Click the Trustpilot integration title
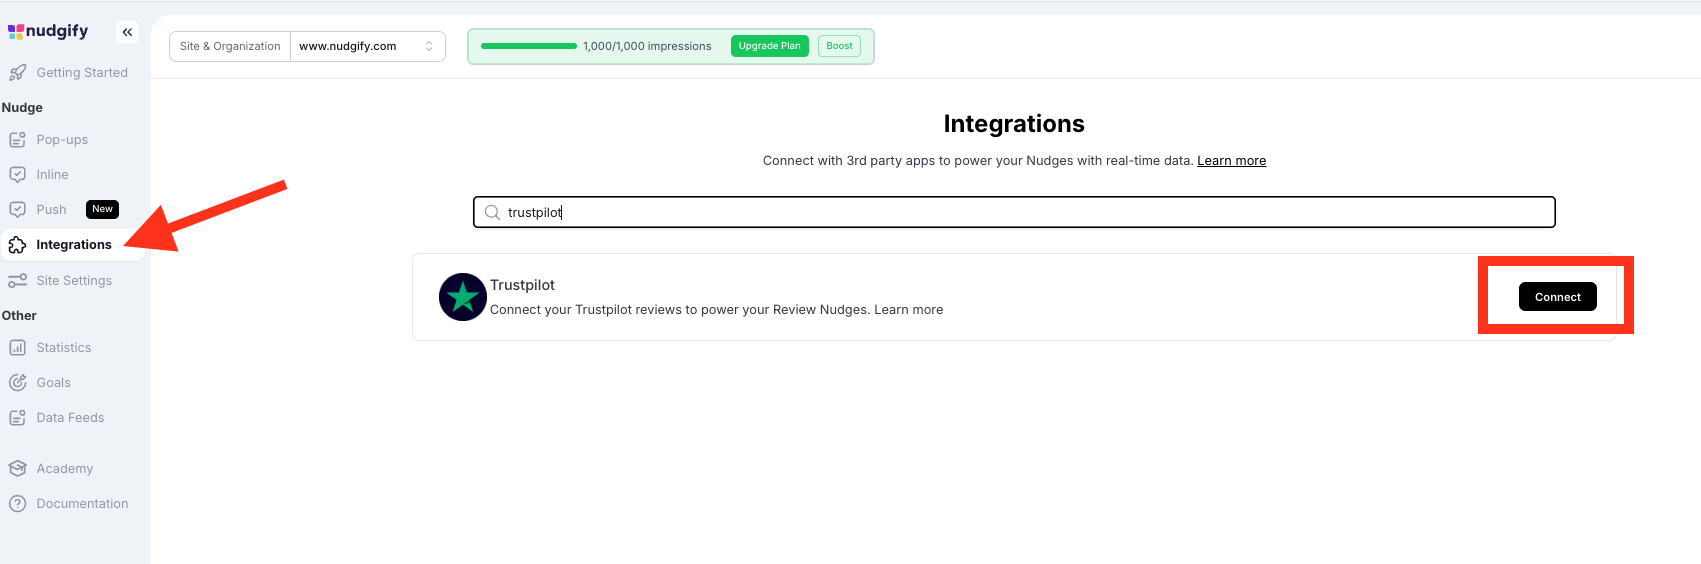Screen dimensions: 1701x564 (522, 285)
